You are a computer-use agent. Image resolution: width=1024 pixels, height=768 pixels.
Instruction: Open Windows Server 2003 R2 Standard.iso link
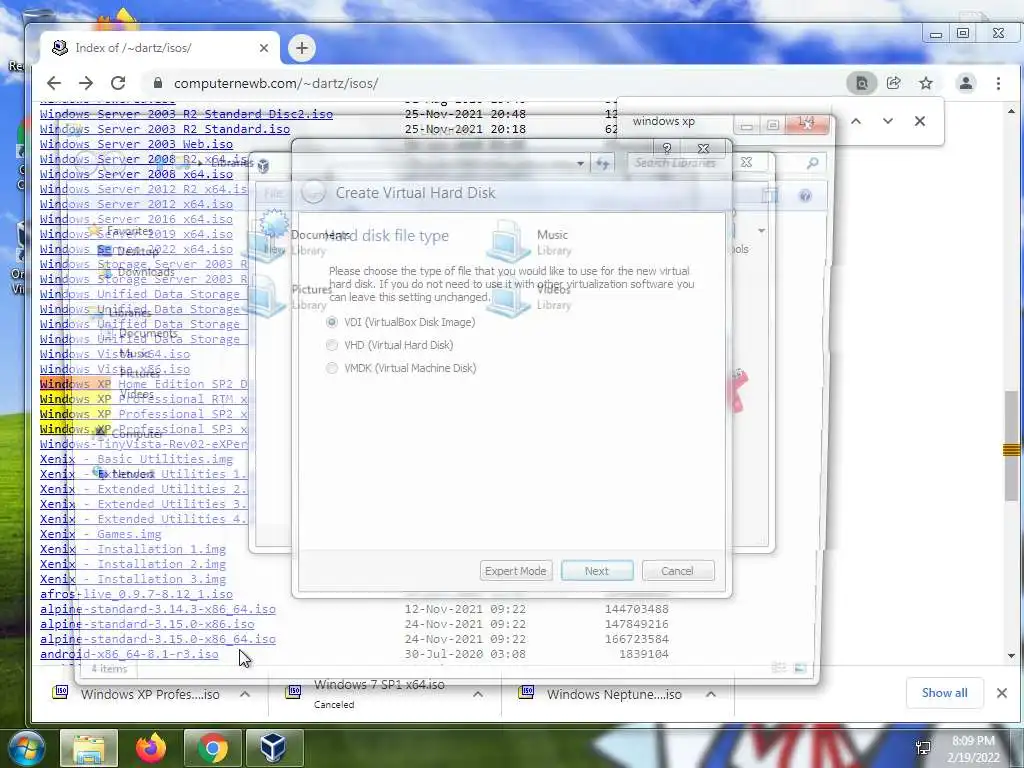(x=165, y=129)
